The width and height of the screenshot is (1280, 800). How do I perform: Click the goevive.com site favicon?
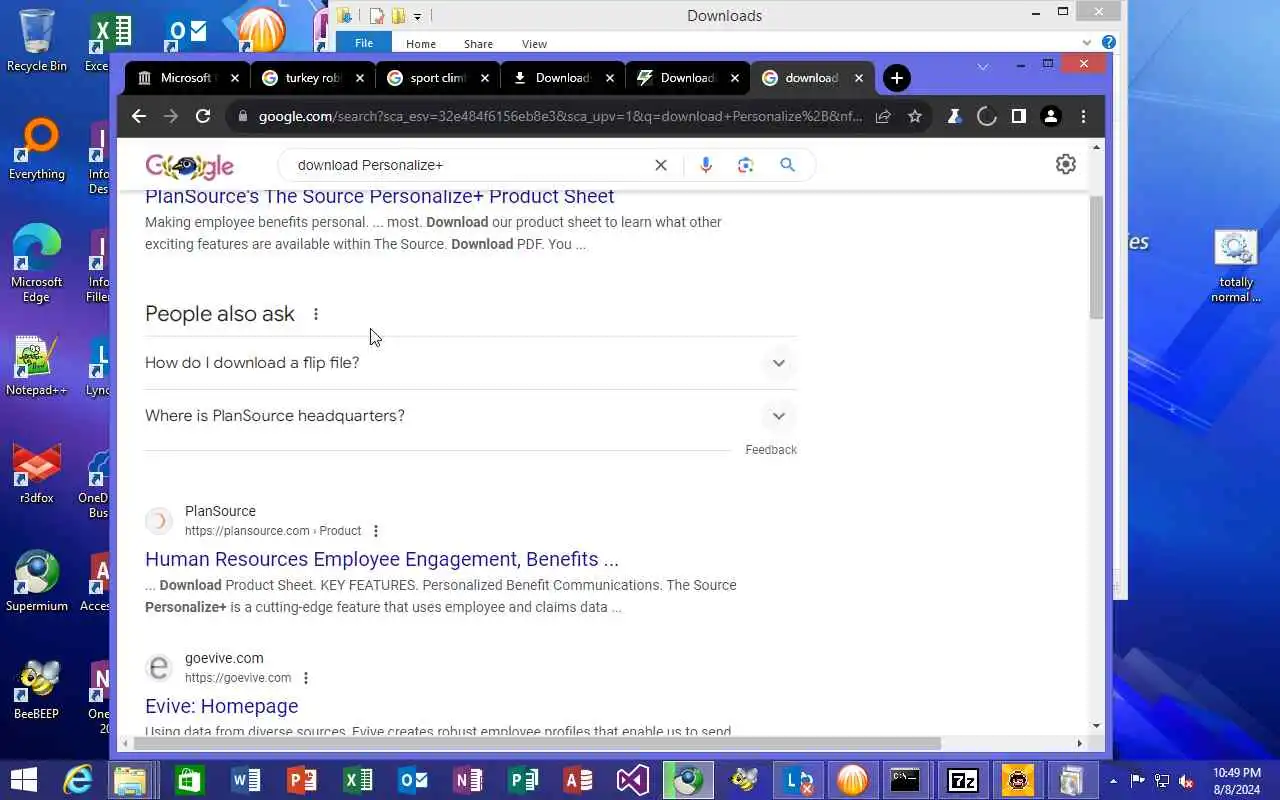pos(159,668)
